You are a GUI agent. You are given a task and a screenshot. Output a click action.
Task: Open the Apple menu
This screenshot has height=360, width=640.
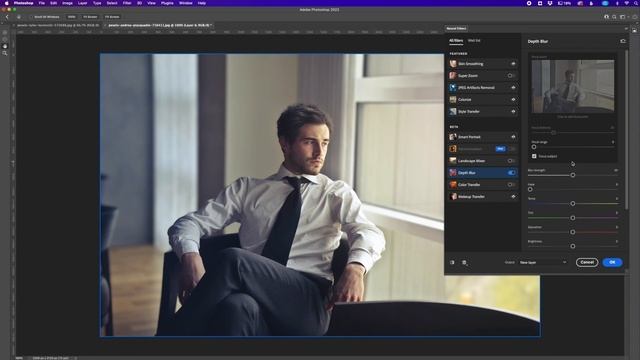pyautogui.click(x=6, y=3)
